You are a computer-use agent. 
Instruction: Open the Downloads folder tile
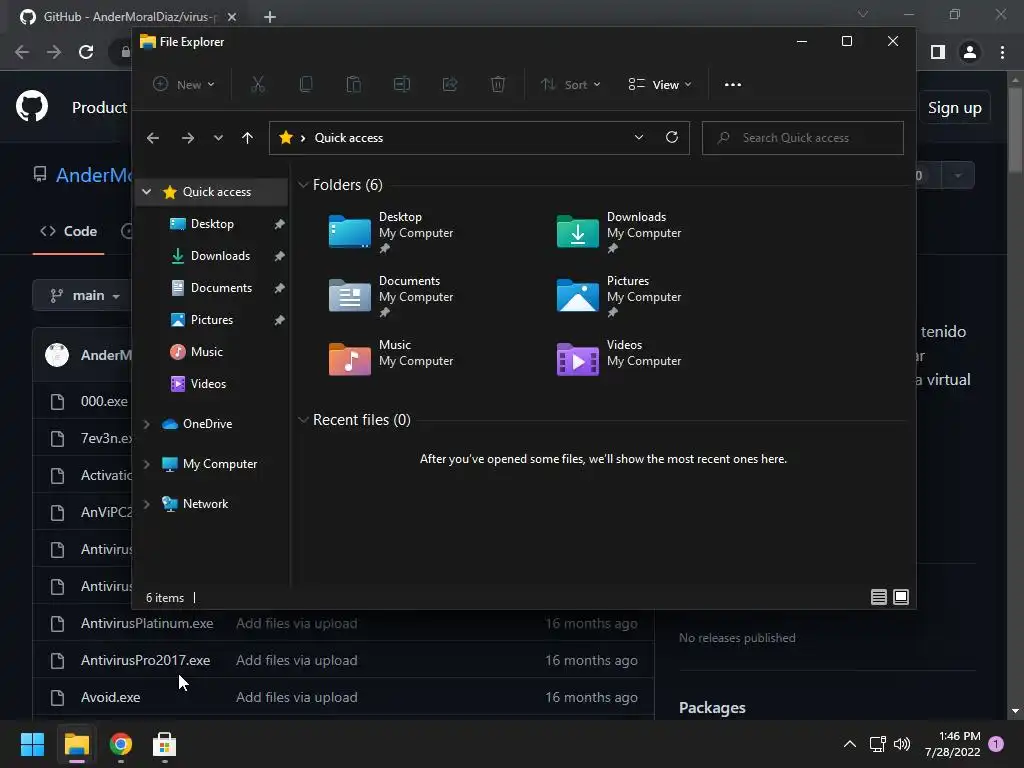pyautogui.click(x=619, y=232)
